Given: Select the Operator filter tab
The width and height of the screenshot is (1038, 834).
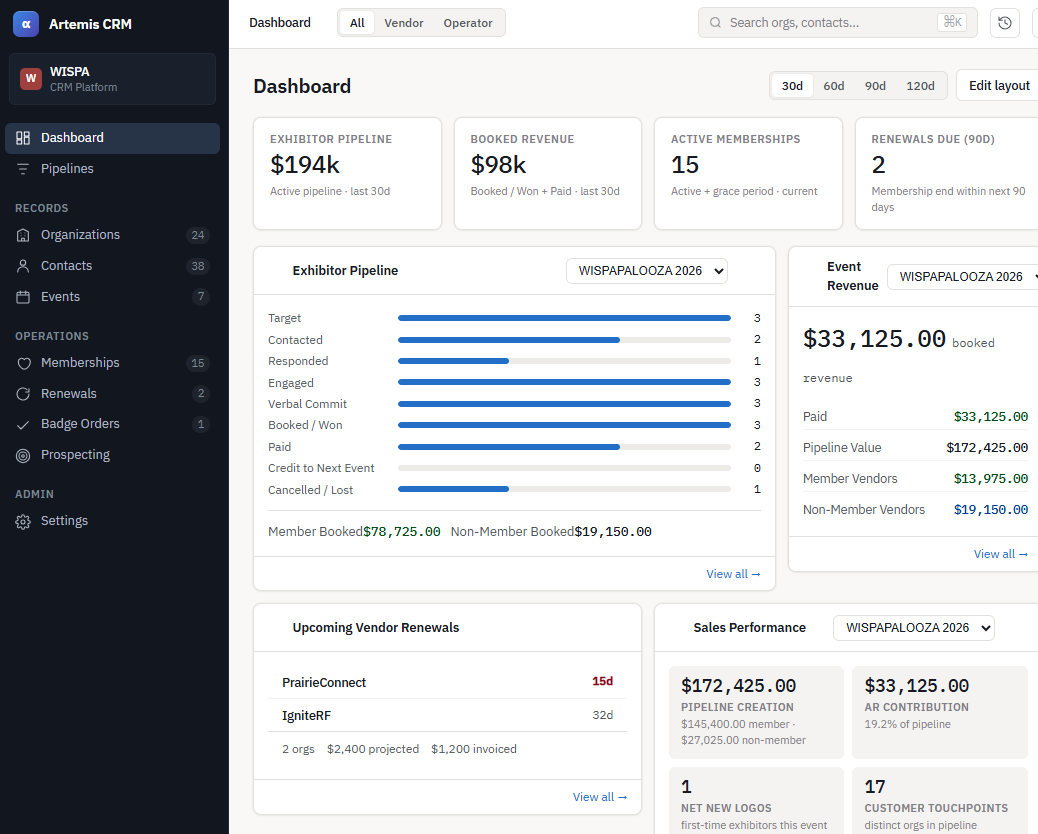Looking at the screenshot, I should tap(467, 23).
